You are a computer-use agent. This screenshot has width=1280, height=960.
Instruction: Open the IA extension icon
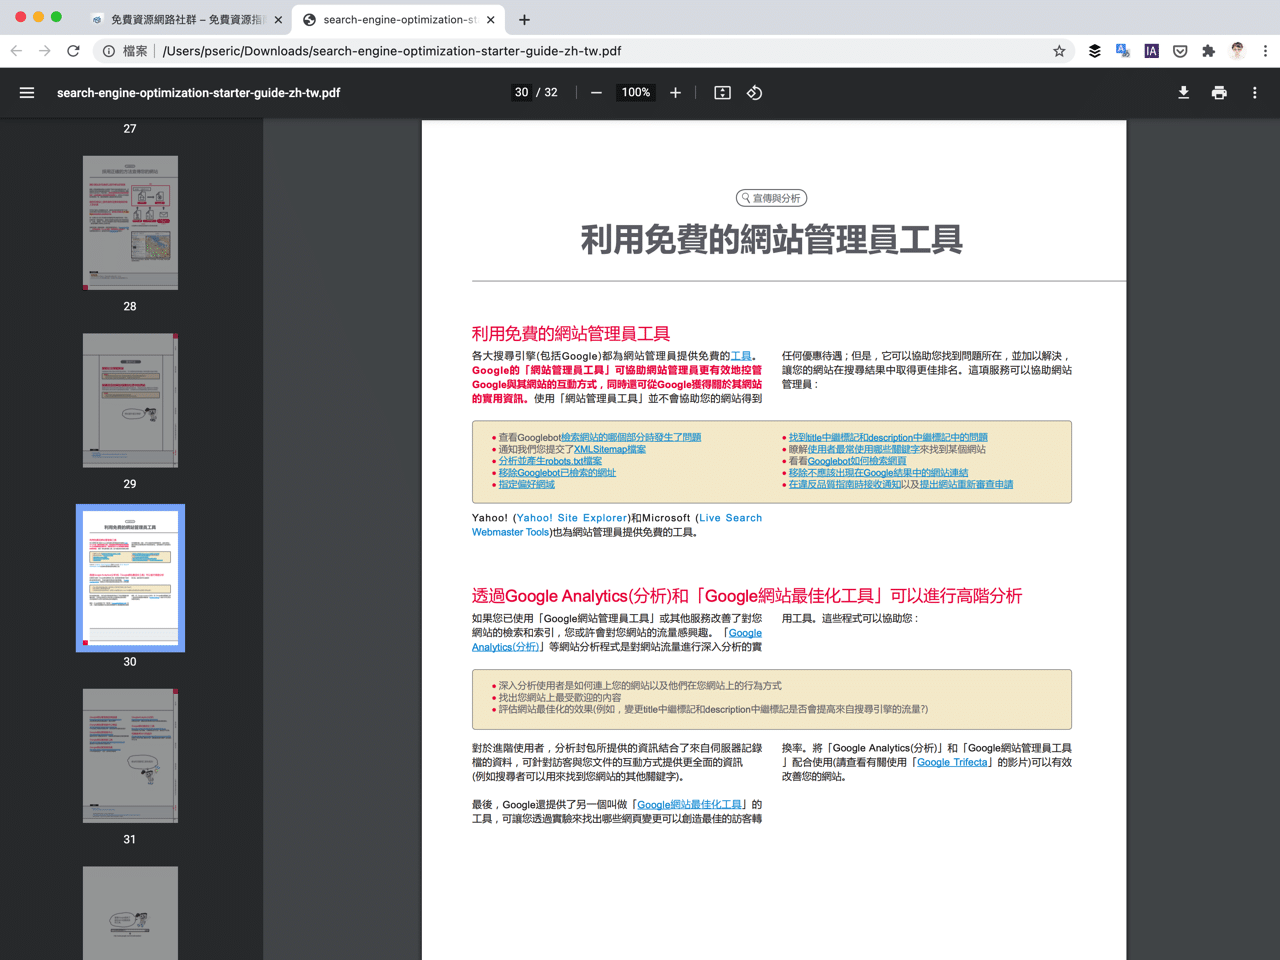pyautogui.click(x=1152, y=51)
